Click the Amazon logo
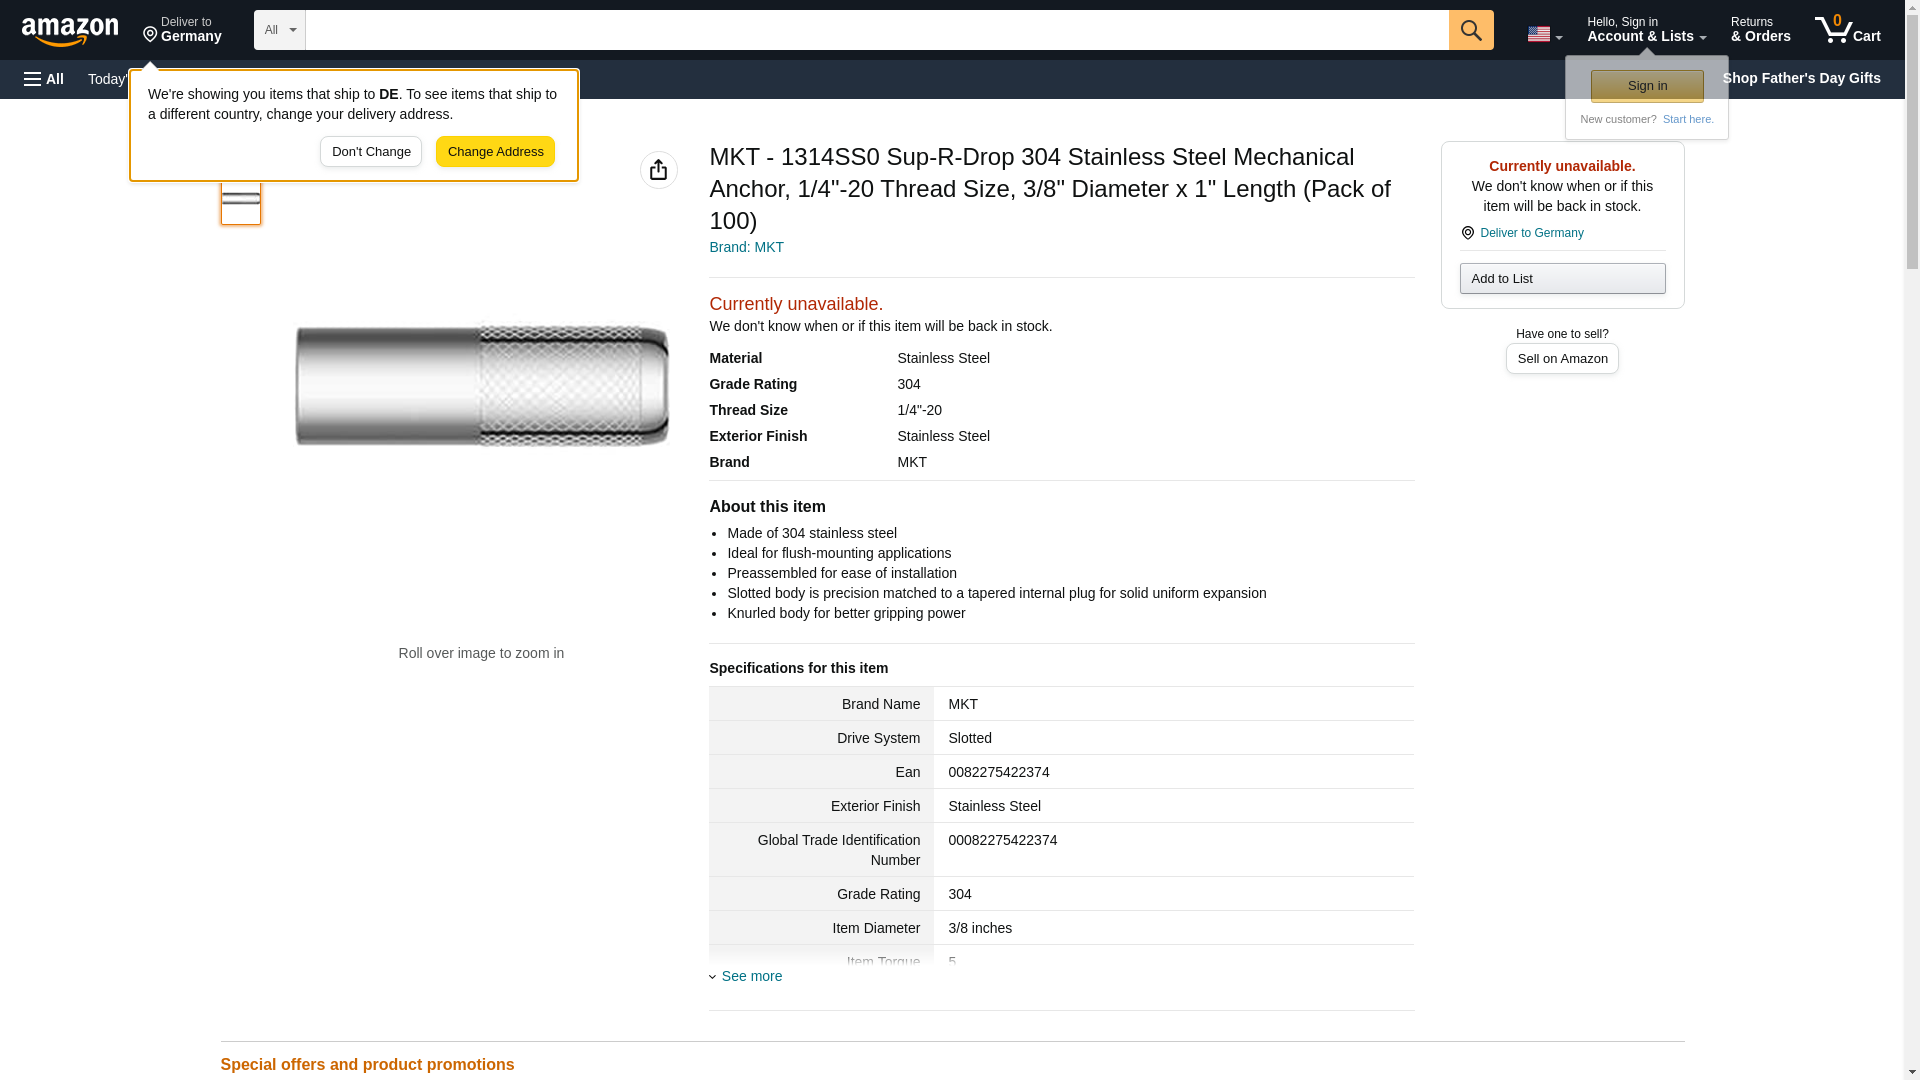The width and height of the screenshot is (1920, 1080). click(x=70, y=31)
